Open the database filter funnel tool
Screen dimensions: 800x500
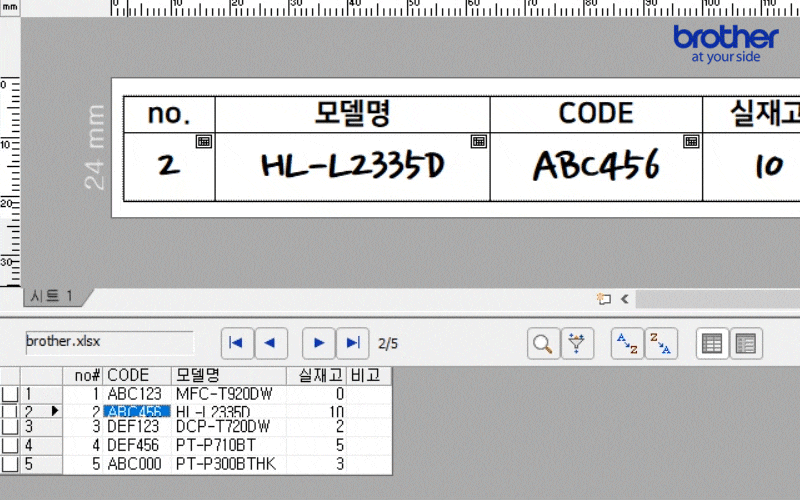[577, 343]
